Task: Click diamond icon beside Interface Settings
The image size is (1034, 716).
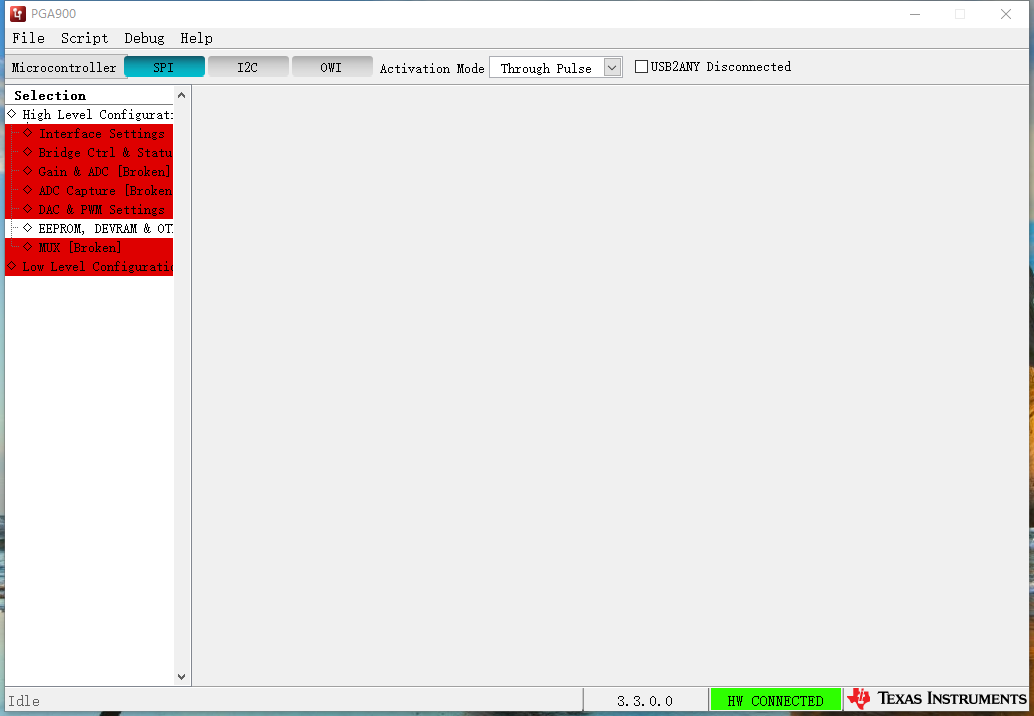Action: point(28,133)
